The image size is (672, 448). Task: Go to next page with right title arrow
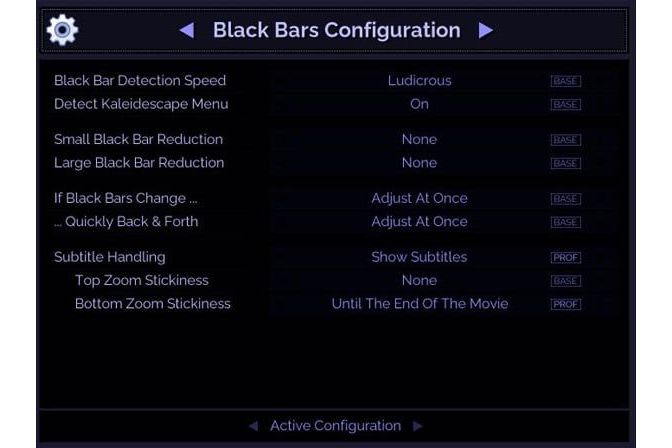pos(486,30)
